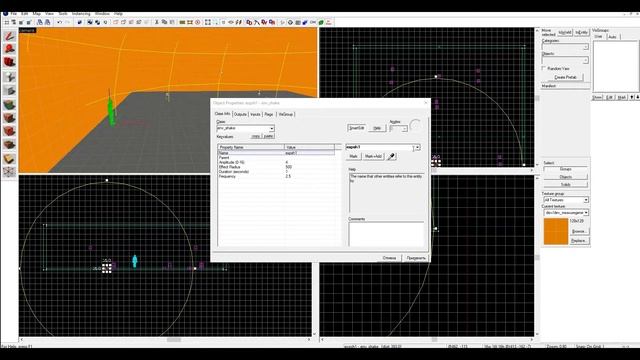Open the Map menu

(x=37, y=14)
